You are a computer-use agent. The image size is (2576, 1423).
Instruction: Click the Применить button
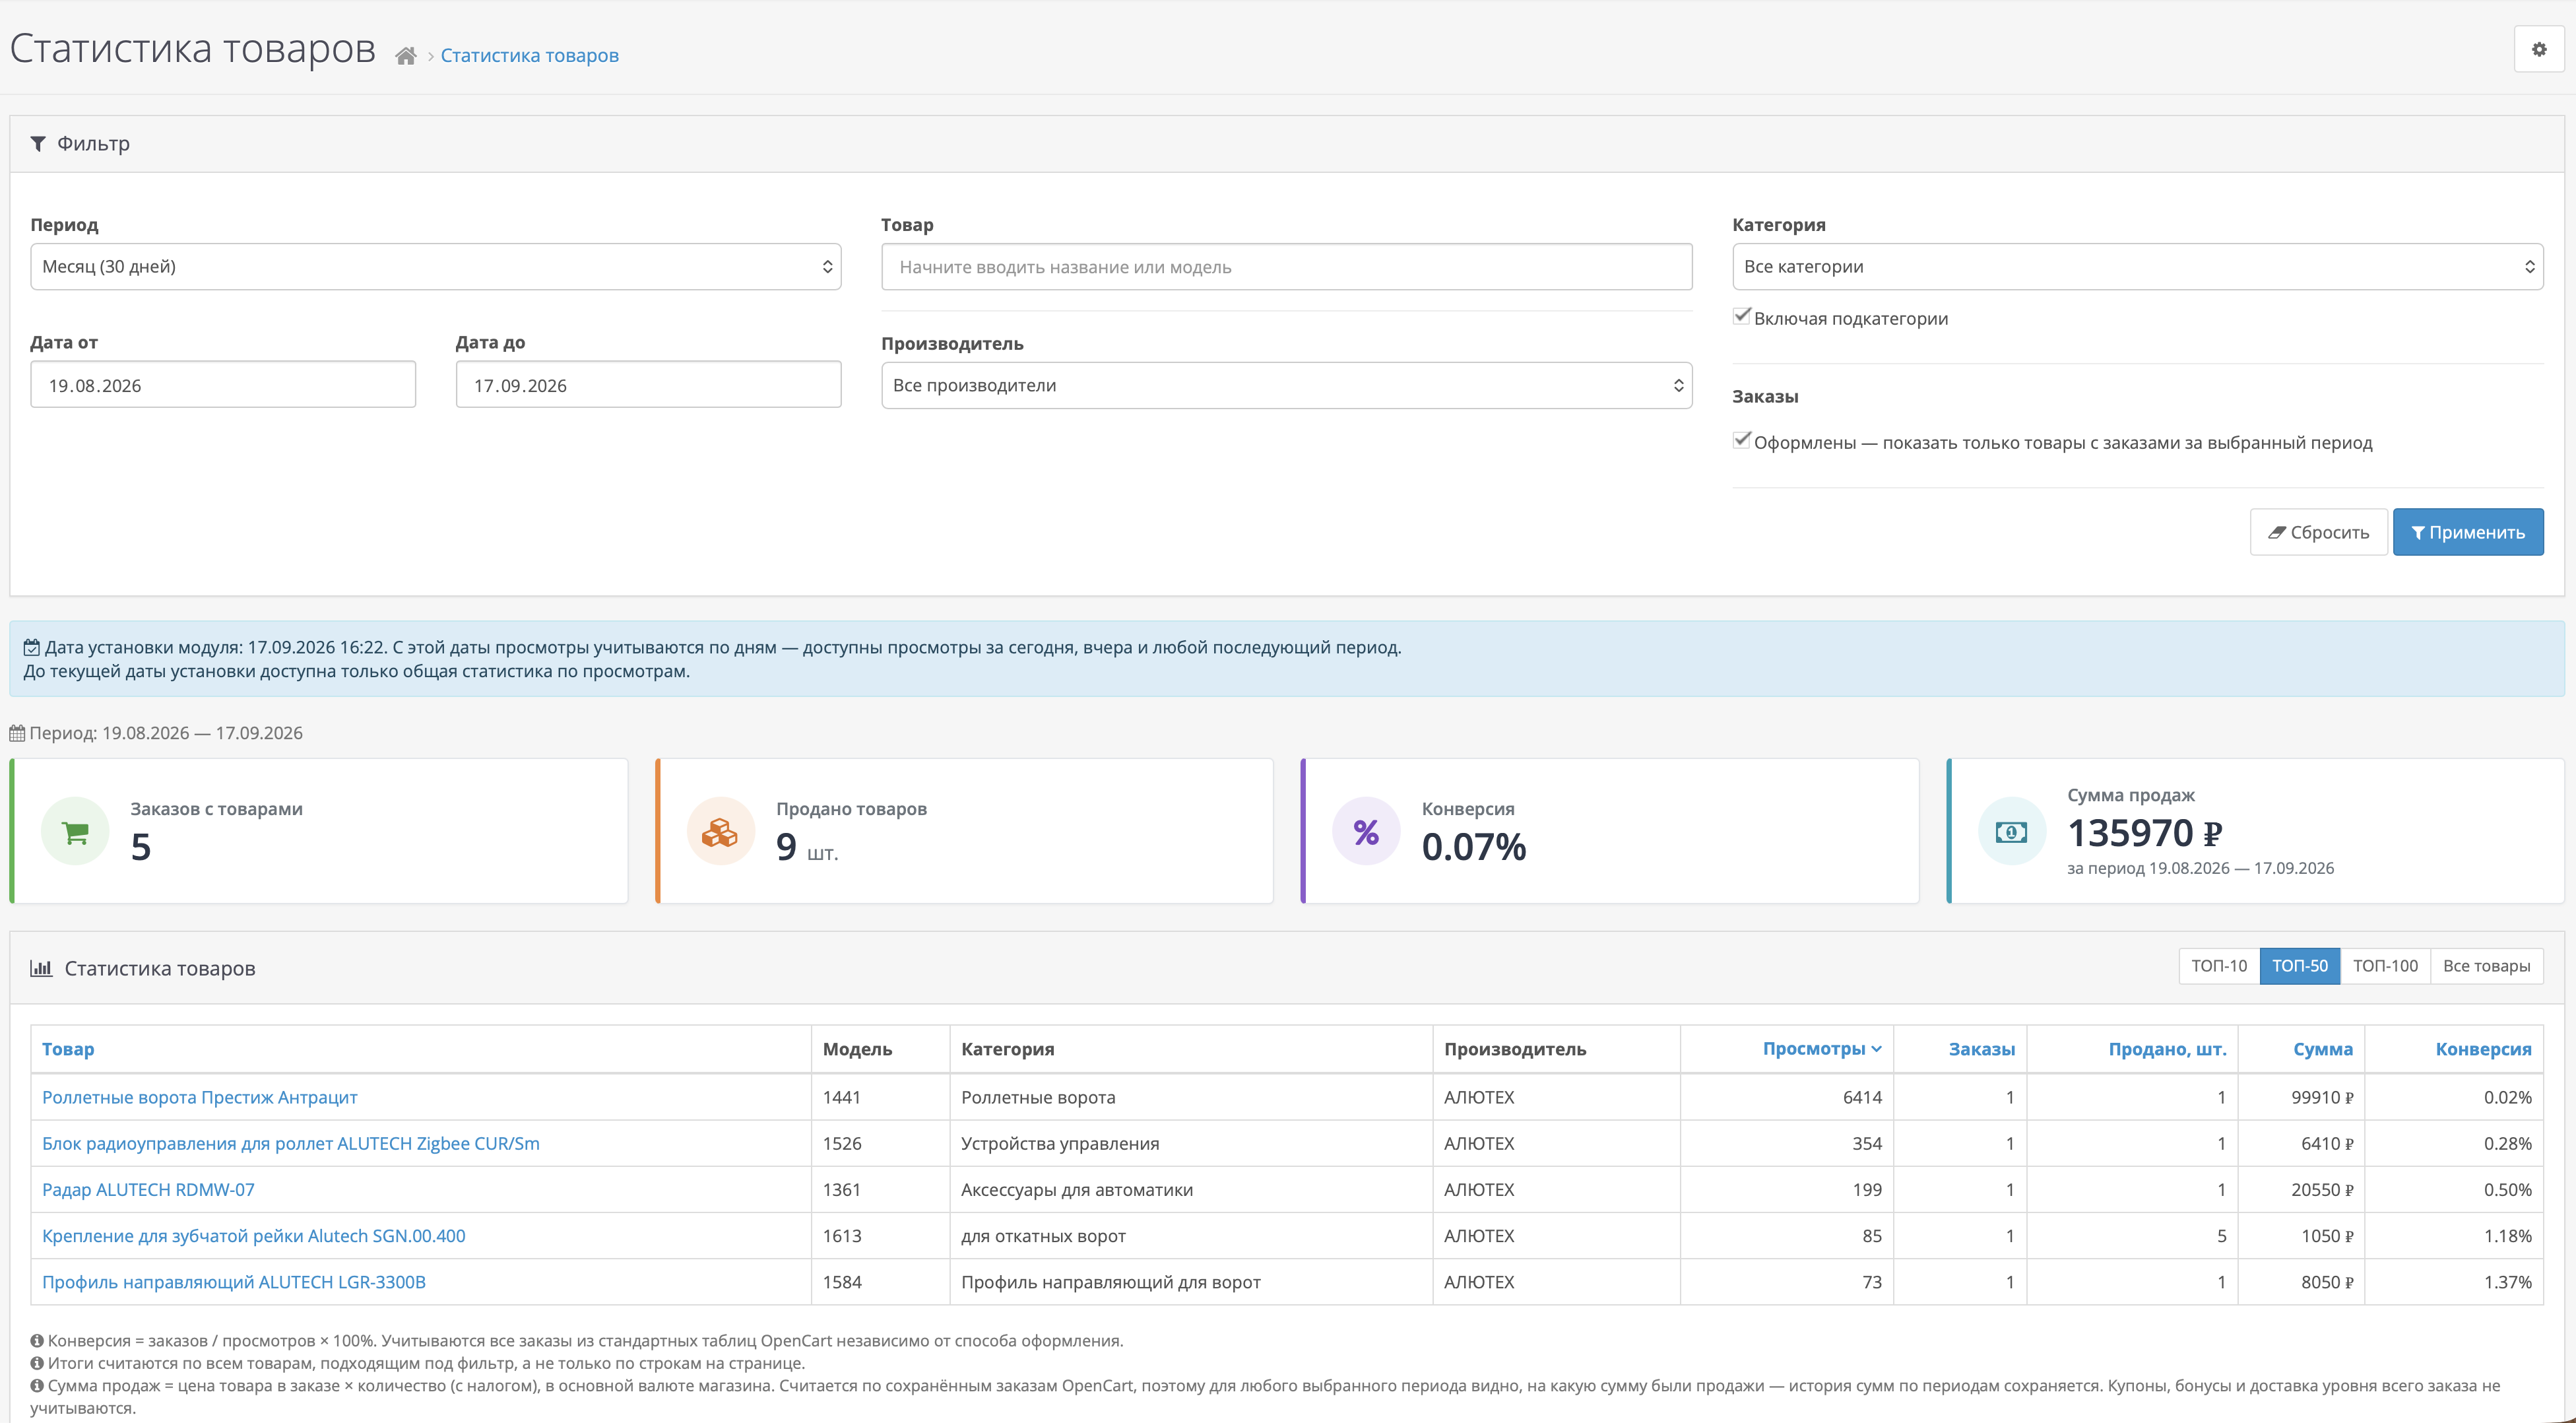2468,532
